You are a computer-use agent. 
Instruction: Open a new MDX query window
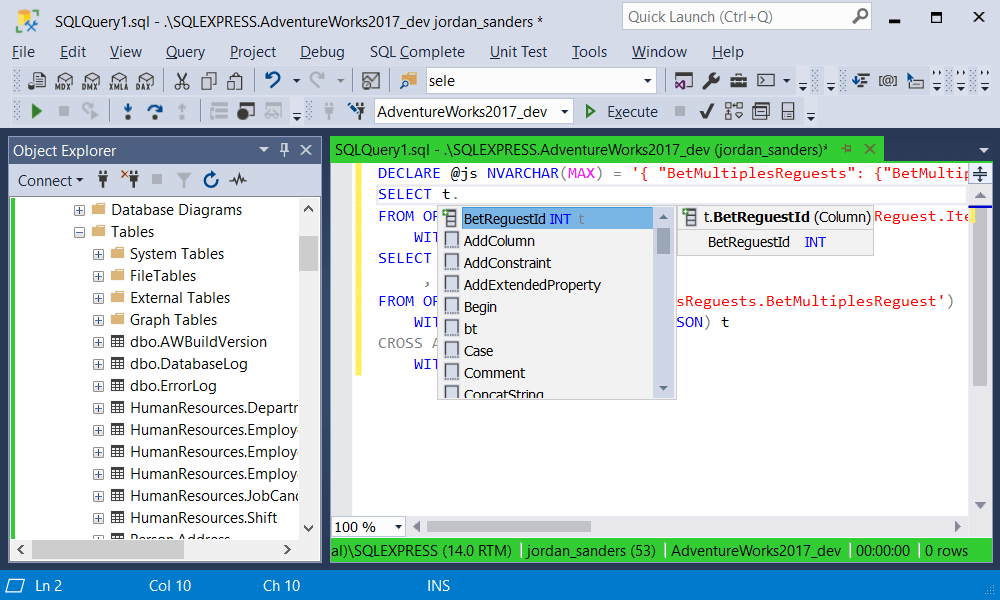[64, 82]
